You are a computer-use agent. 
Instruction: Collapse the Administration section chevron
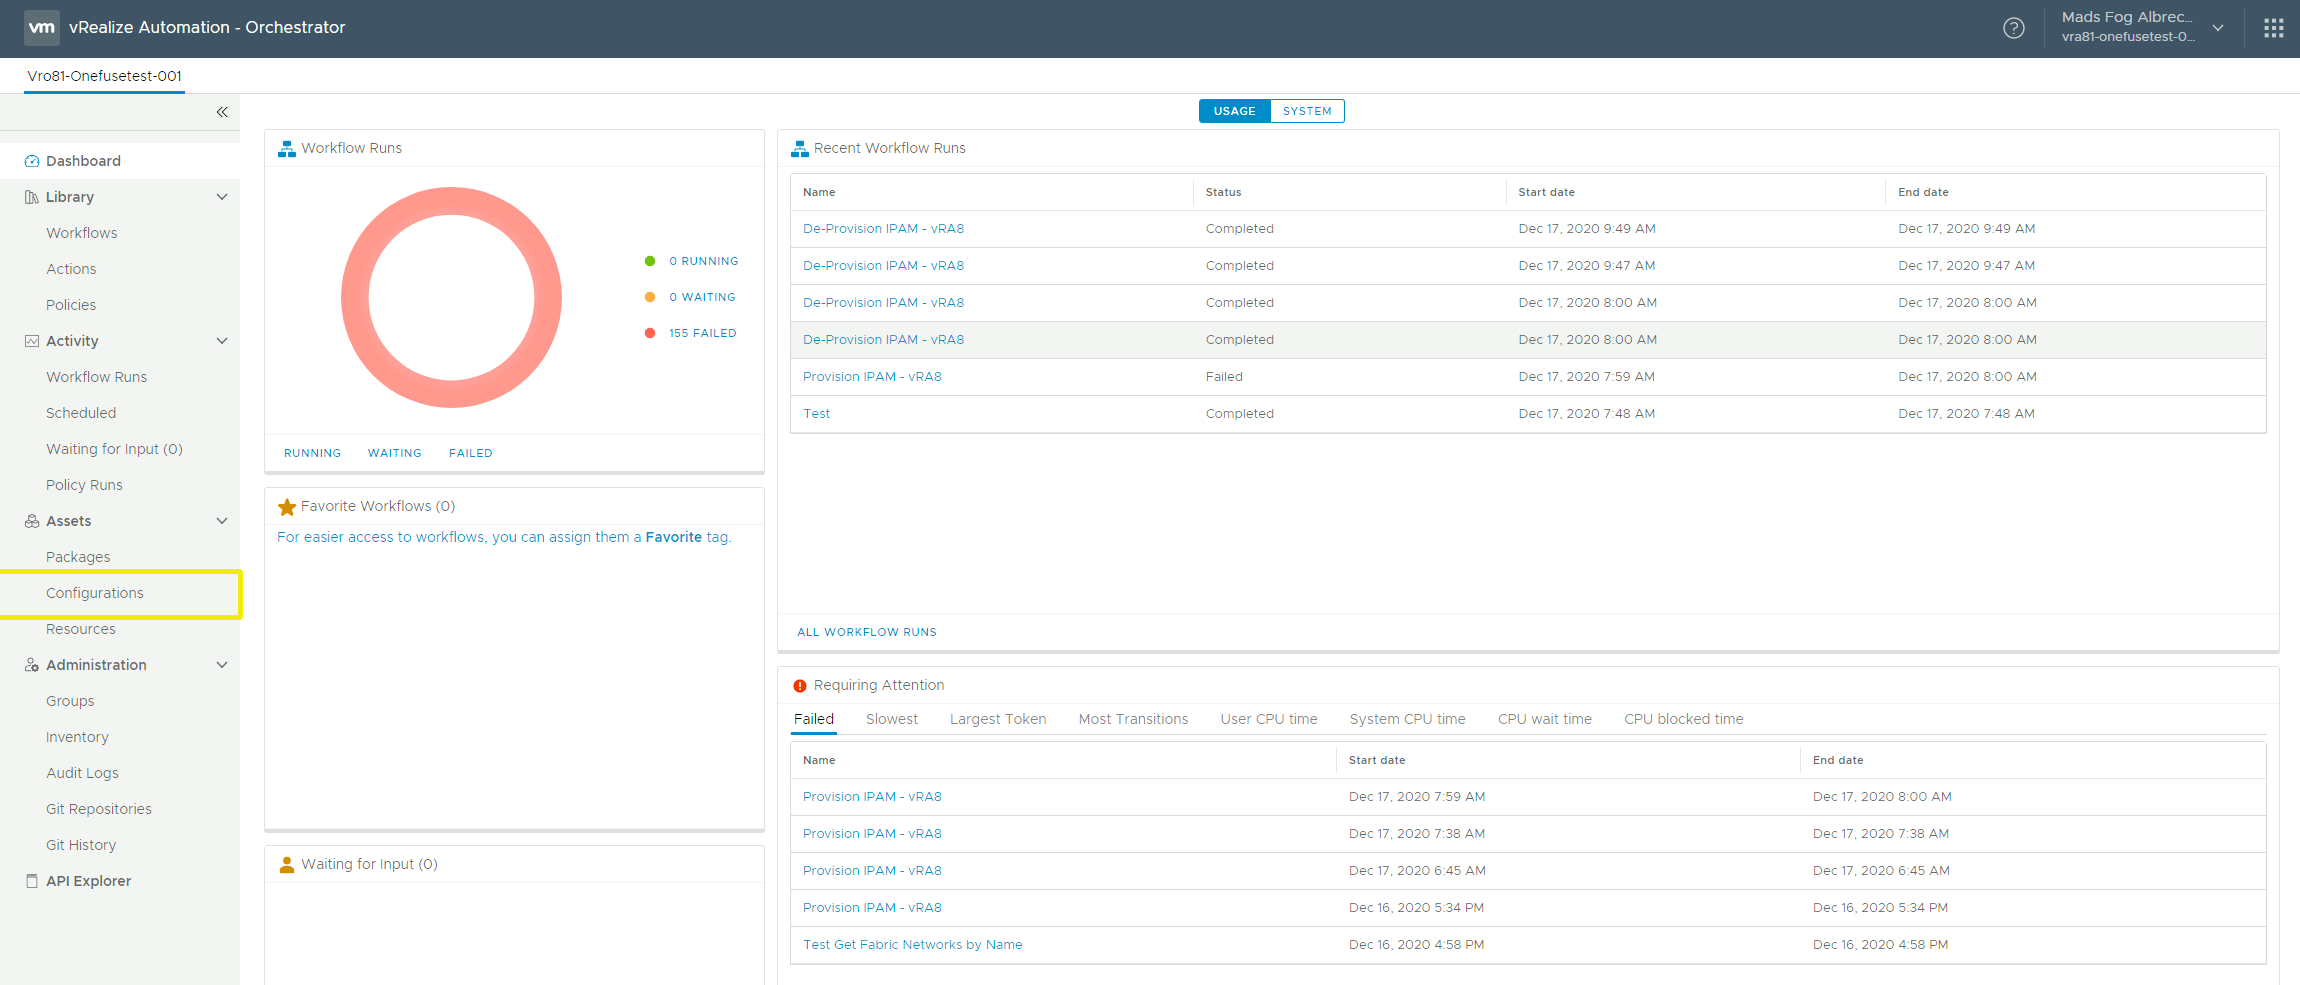(222, 665)
